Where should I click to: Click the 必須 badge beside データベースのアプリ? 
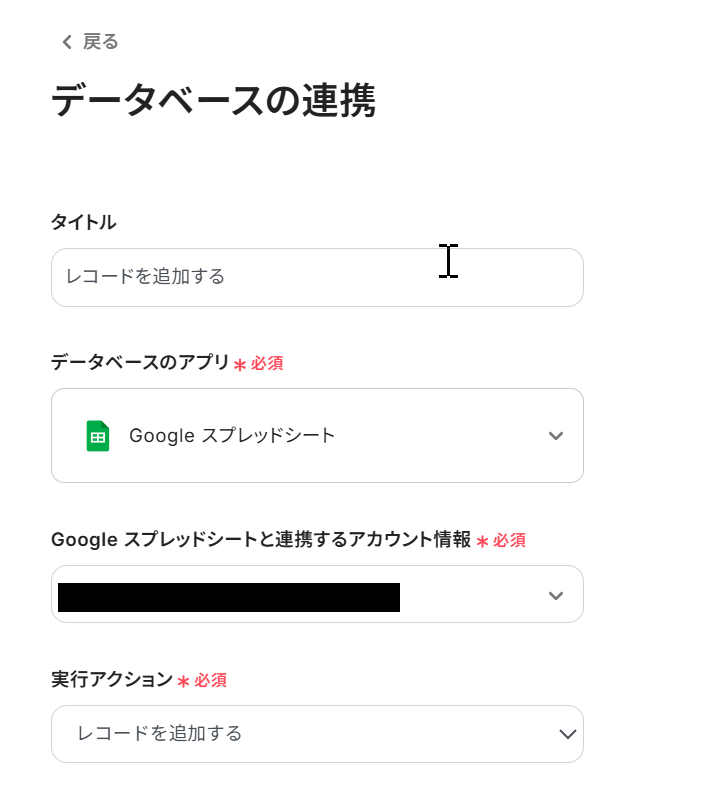tap(267, 364)
